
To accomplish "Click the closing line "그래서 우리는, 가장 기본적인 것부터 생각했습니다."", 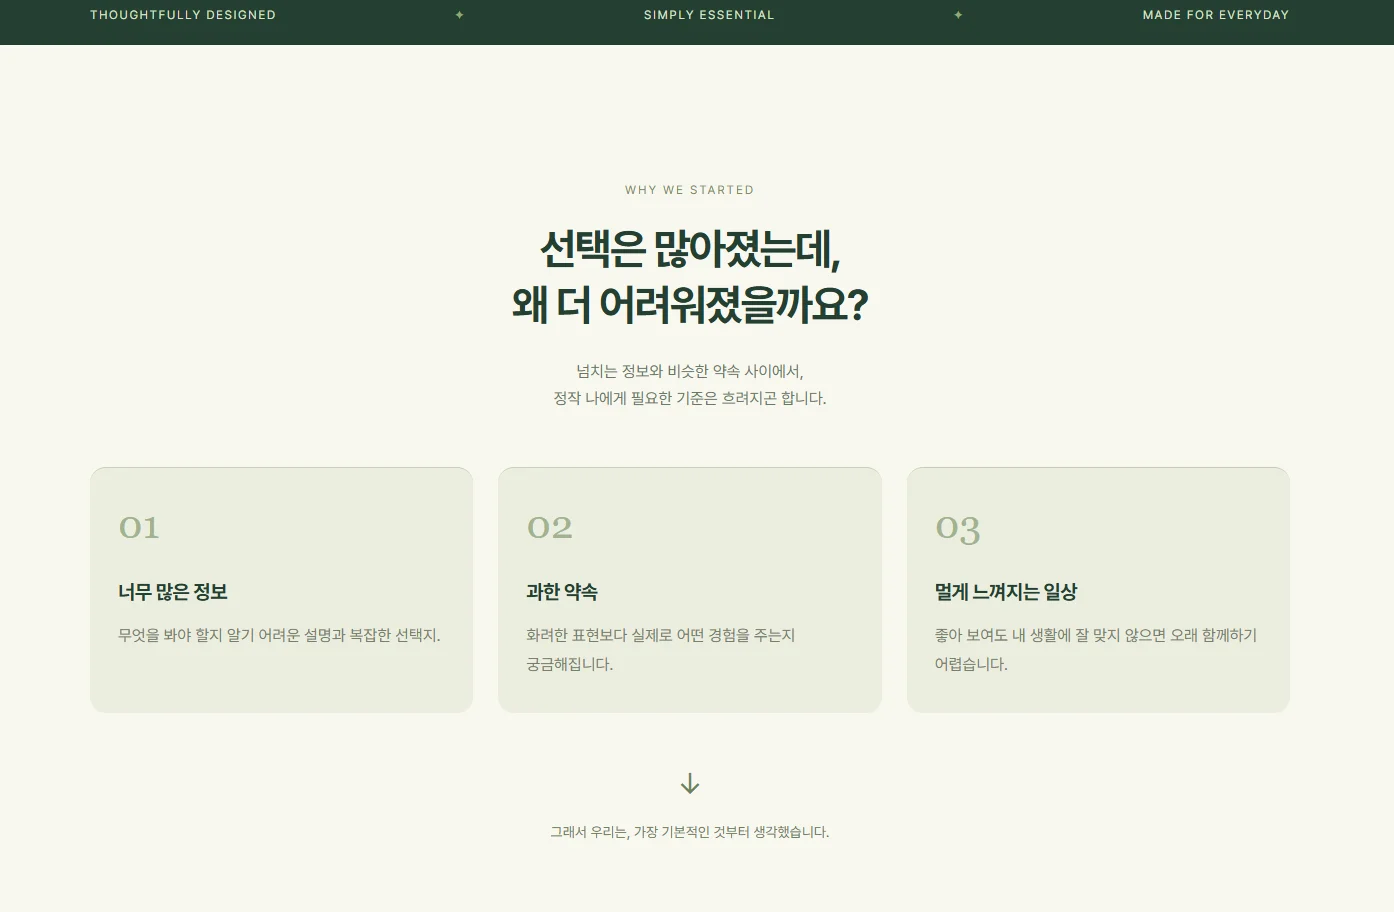I will click(690, 832).
